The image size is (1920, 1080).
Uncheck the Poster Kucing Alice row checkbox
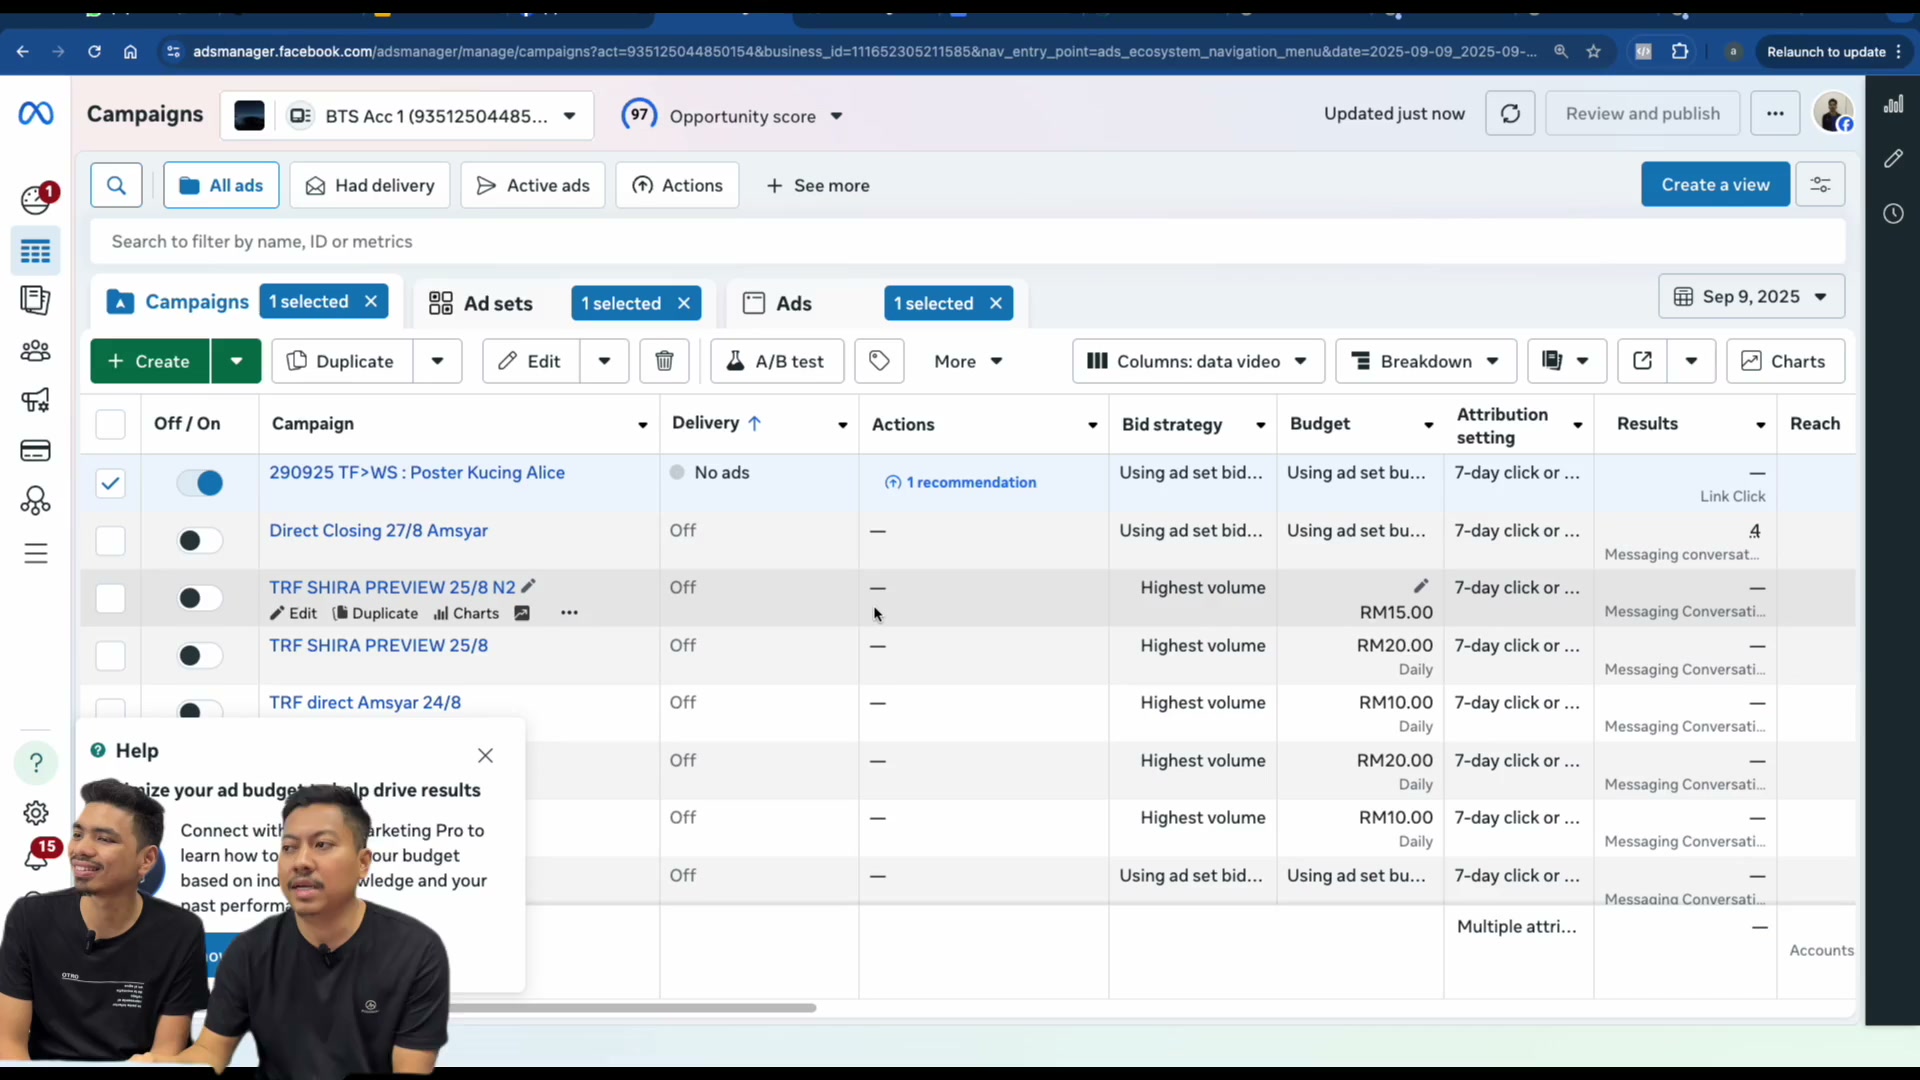click(x=110, y=483)
